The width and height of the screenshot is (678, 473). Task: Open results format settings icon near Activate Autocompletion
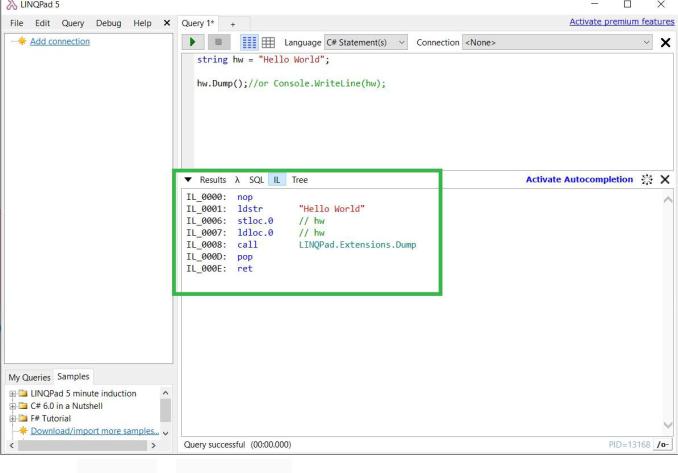647,179
